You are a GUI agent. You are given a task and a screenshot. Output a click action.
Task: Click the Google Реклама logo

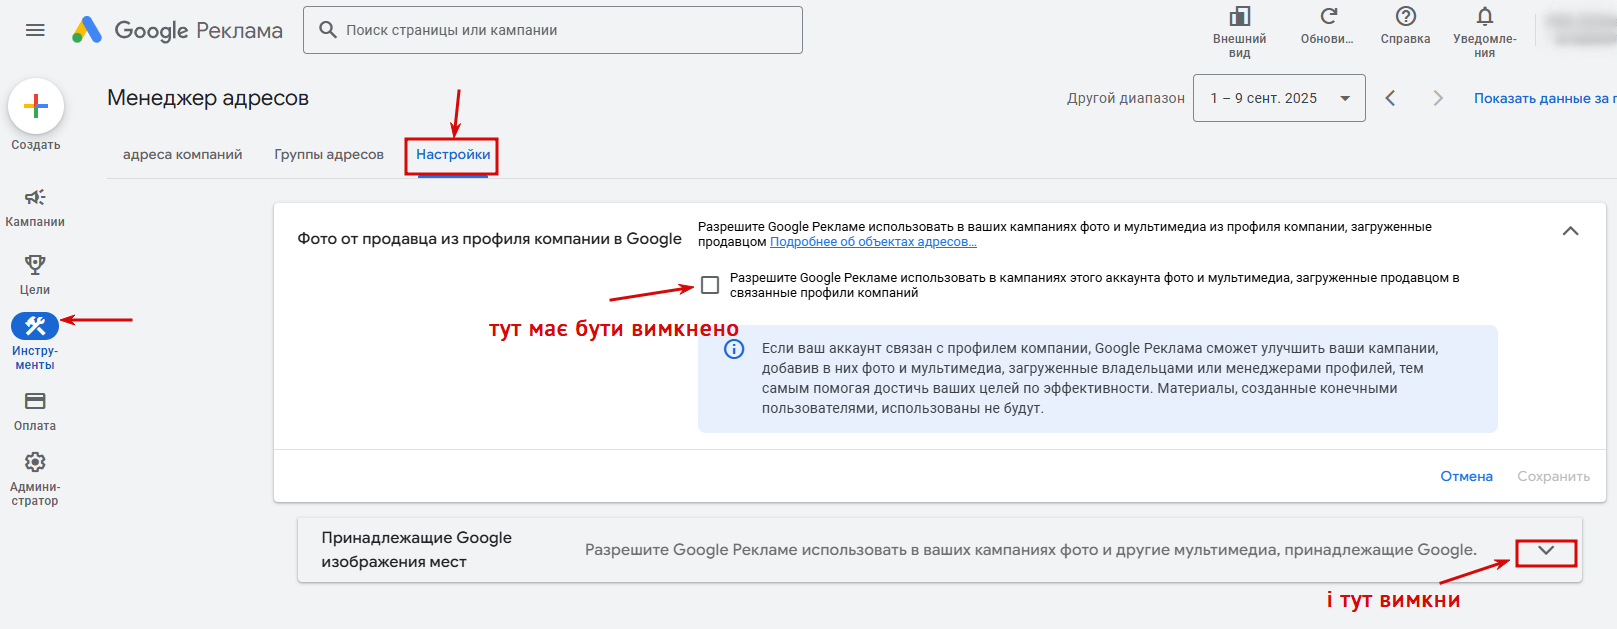[177, 30]
